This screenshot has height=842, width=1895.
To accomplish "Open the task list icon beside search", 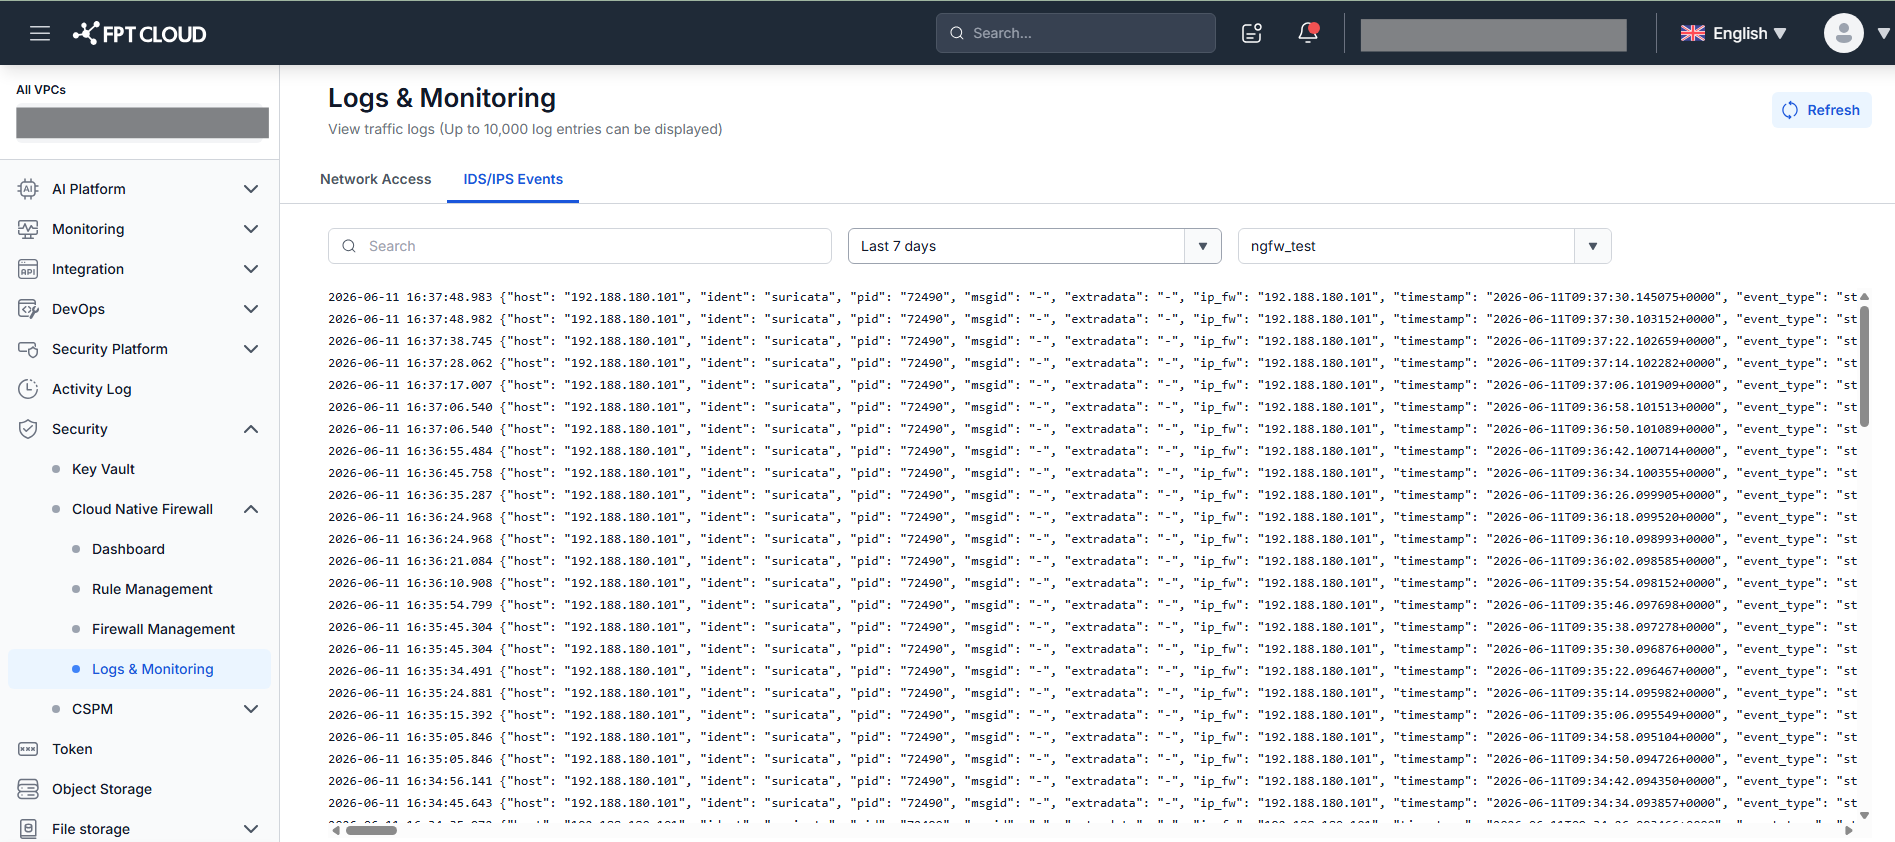I will (1252, 33).
